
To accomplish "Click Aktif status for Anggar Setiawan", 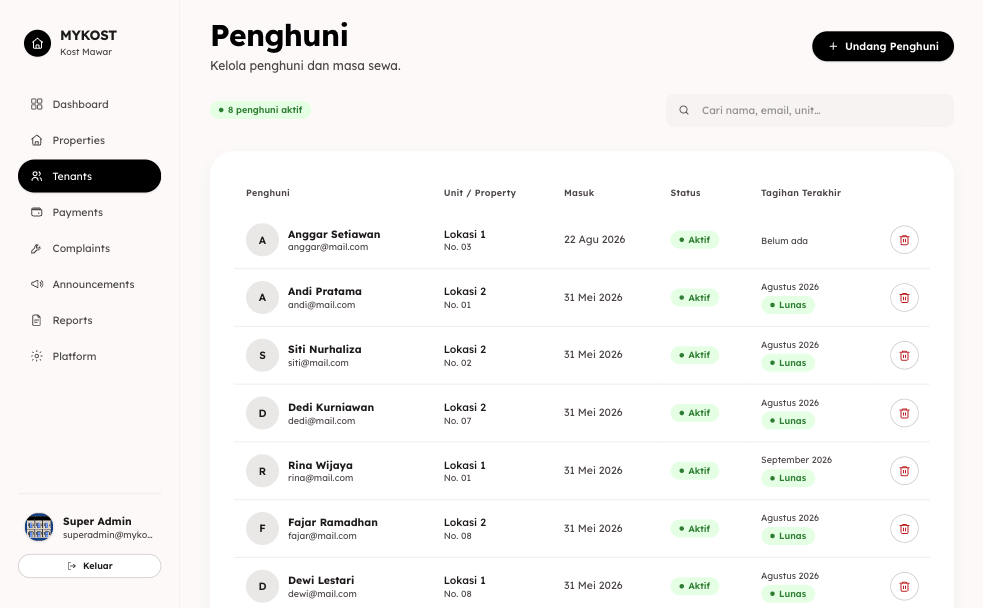I will click(695, 240).
